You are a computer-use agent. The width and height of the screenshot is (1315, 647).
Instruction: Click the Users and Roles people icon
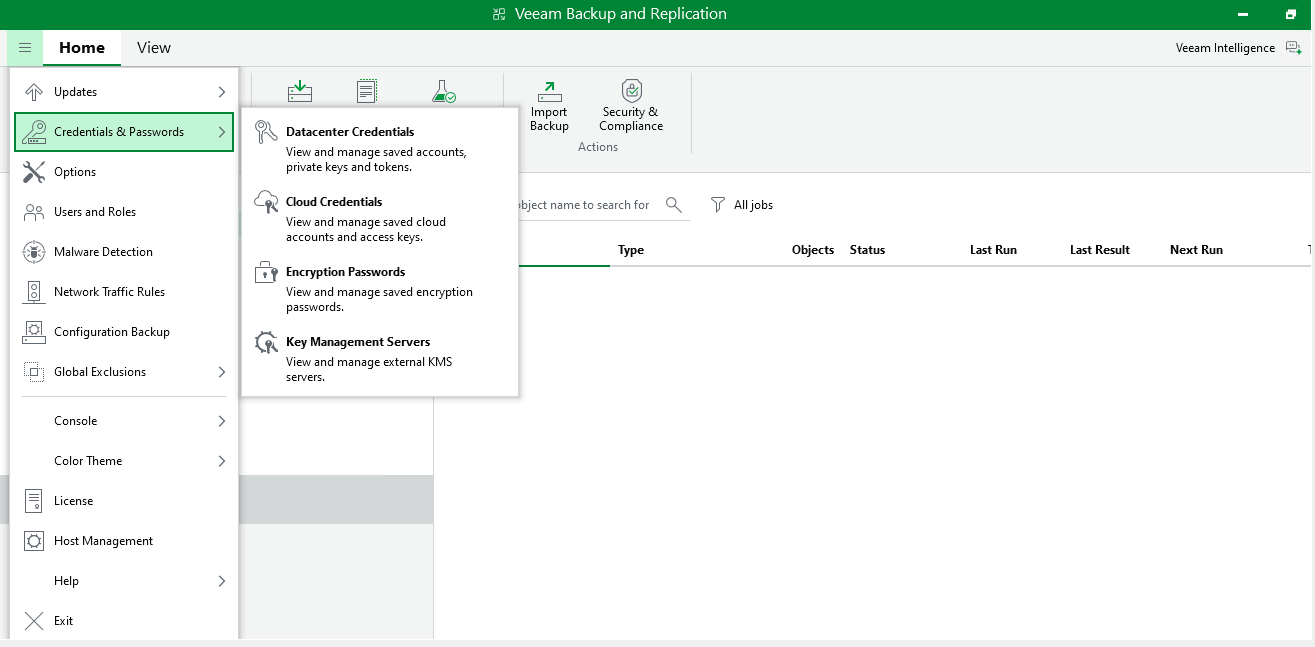coord(34,212)
